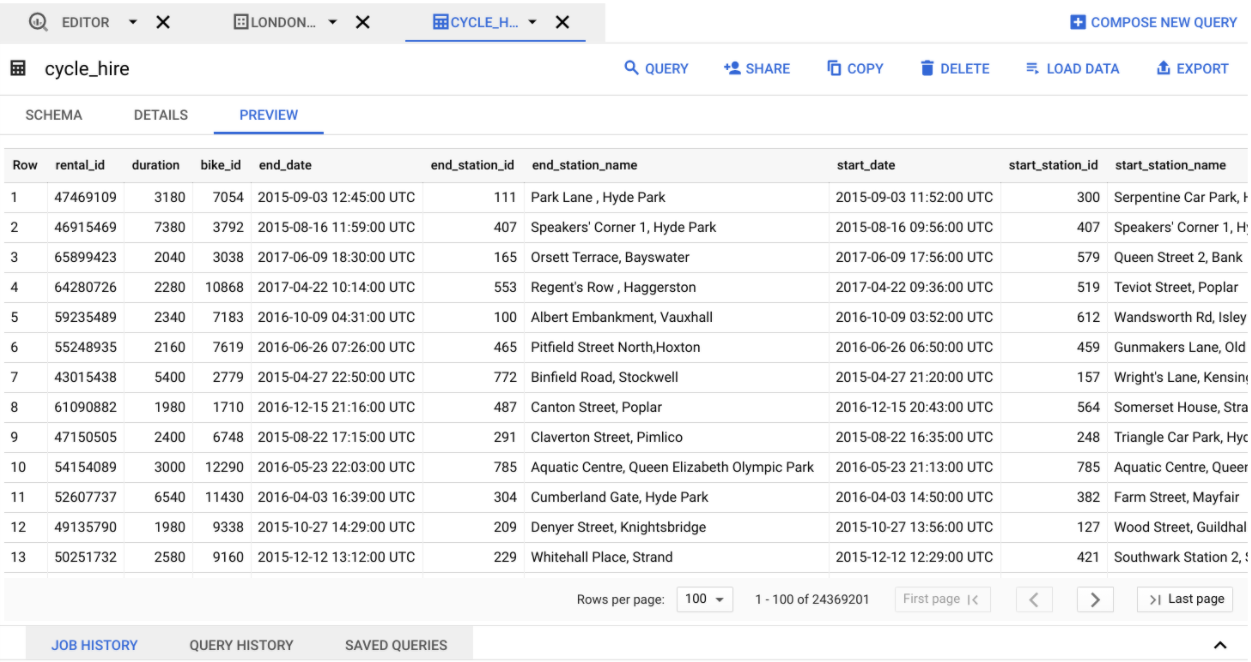1251x662 pixels.
Task: Collapse the bottom history panel chevron
Action: [x=1220, y=644]
